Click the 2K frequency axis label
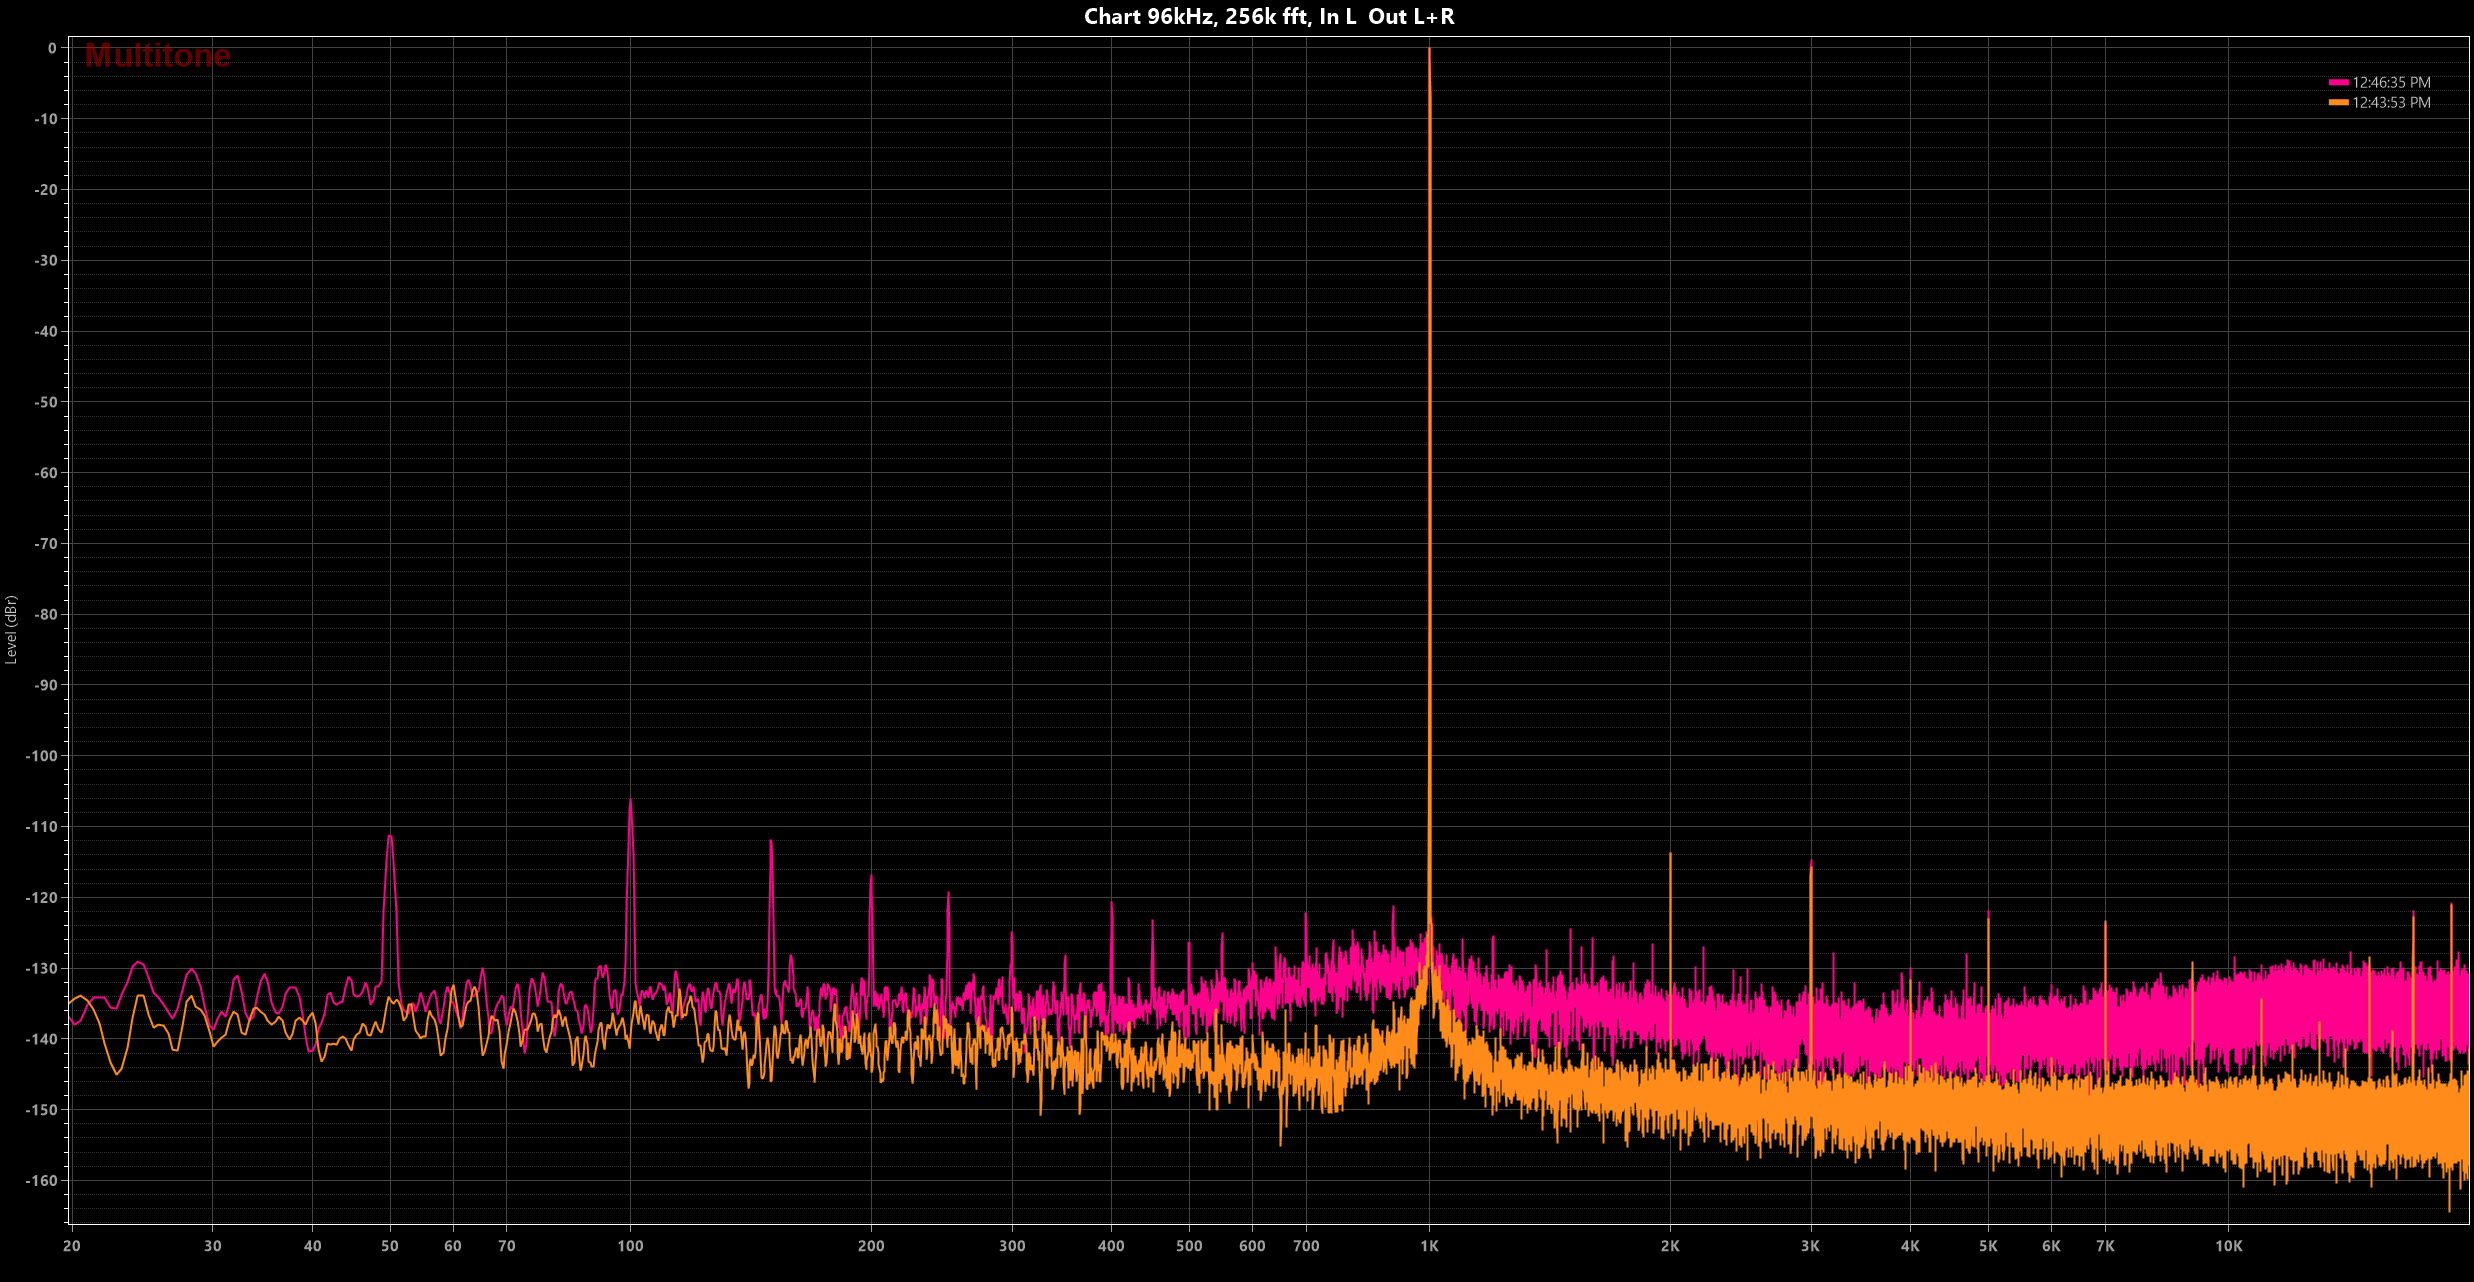 [x=1670, y=1246]
